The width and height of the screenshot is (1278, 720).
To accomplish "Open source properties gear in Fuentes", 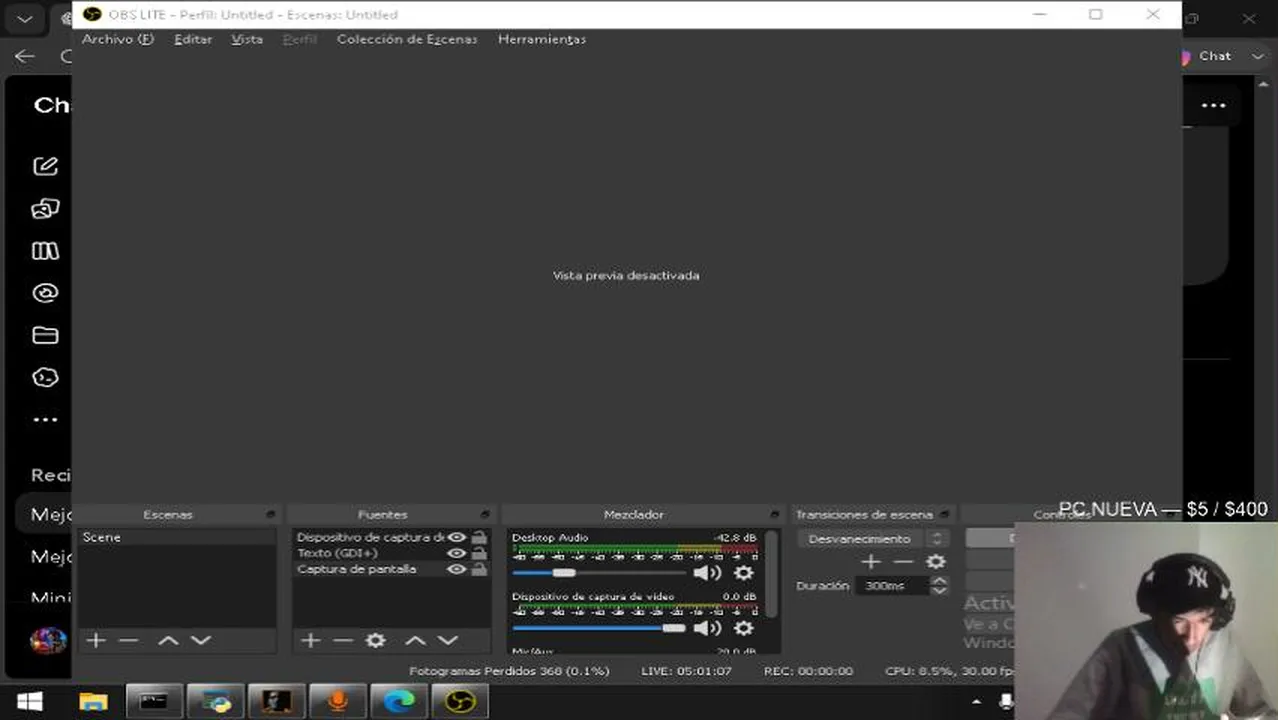I will pos(375,640).
